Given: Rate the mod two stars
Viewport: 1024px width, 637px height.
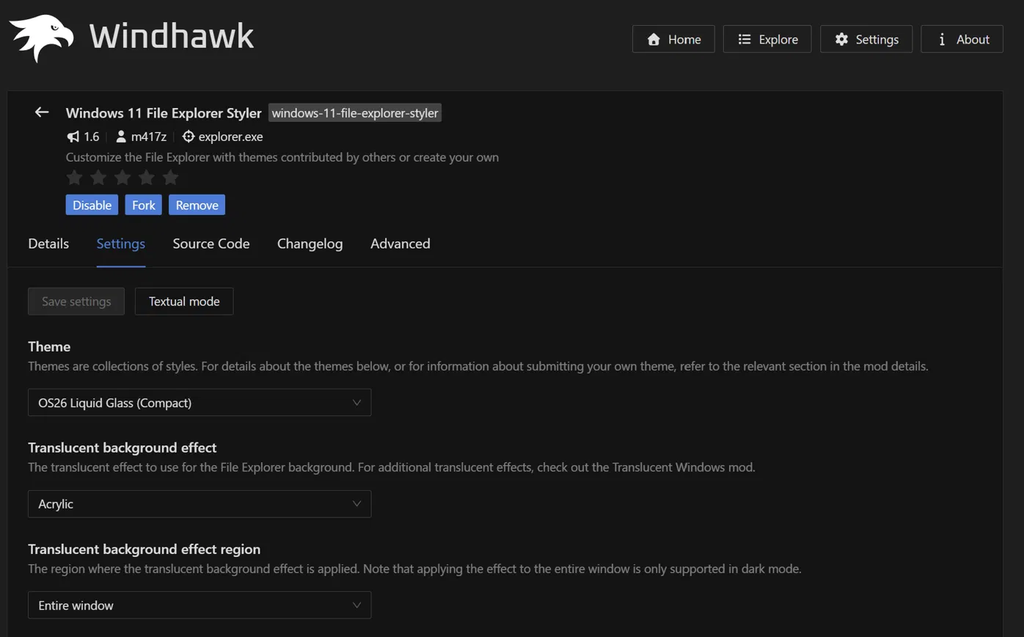Looking at the screenshot, I should pos(98,177).
